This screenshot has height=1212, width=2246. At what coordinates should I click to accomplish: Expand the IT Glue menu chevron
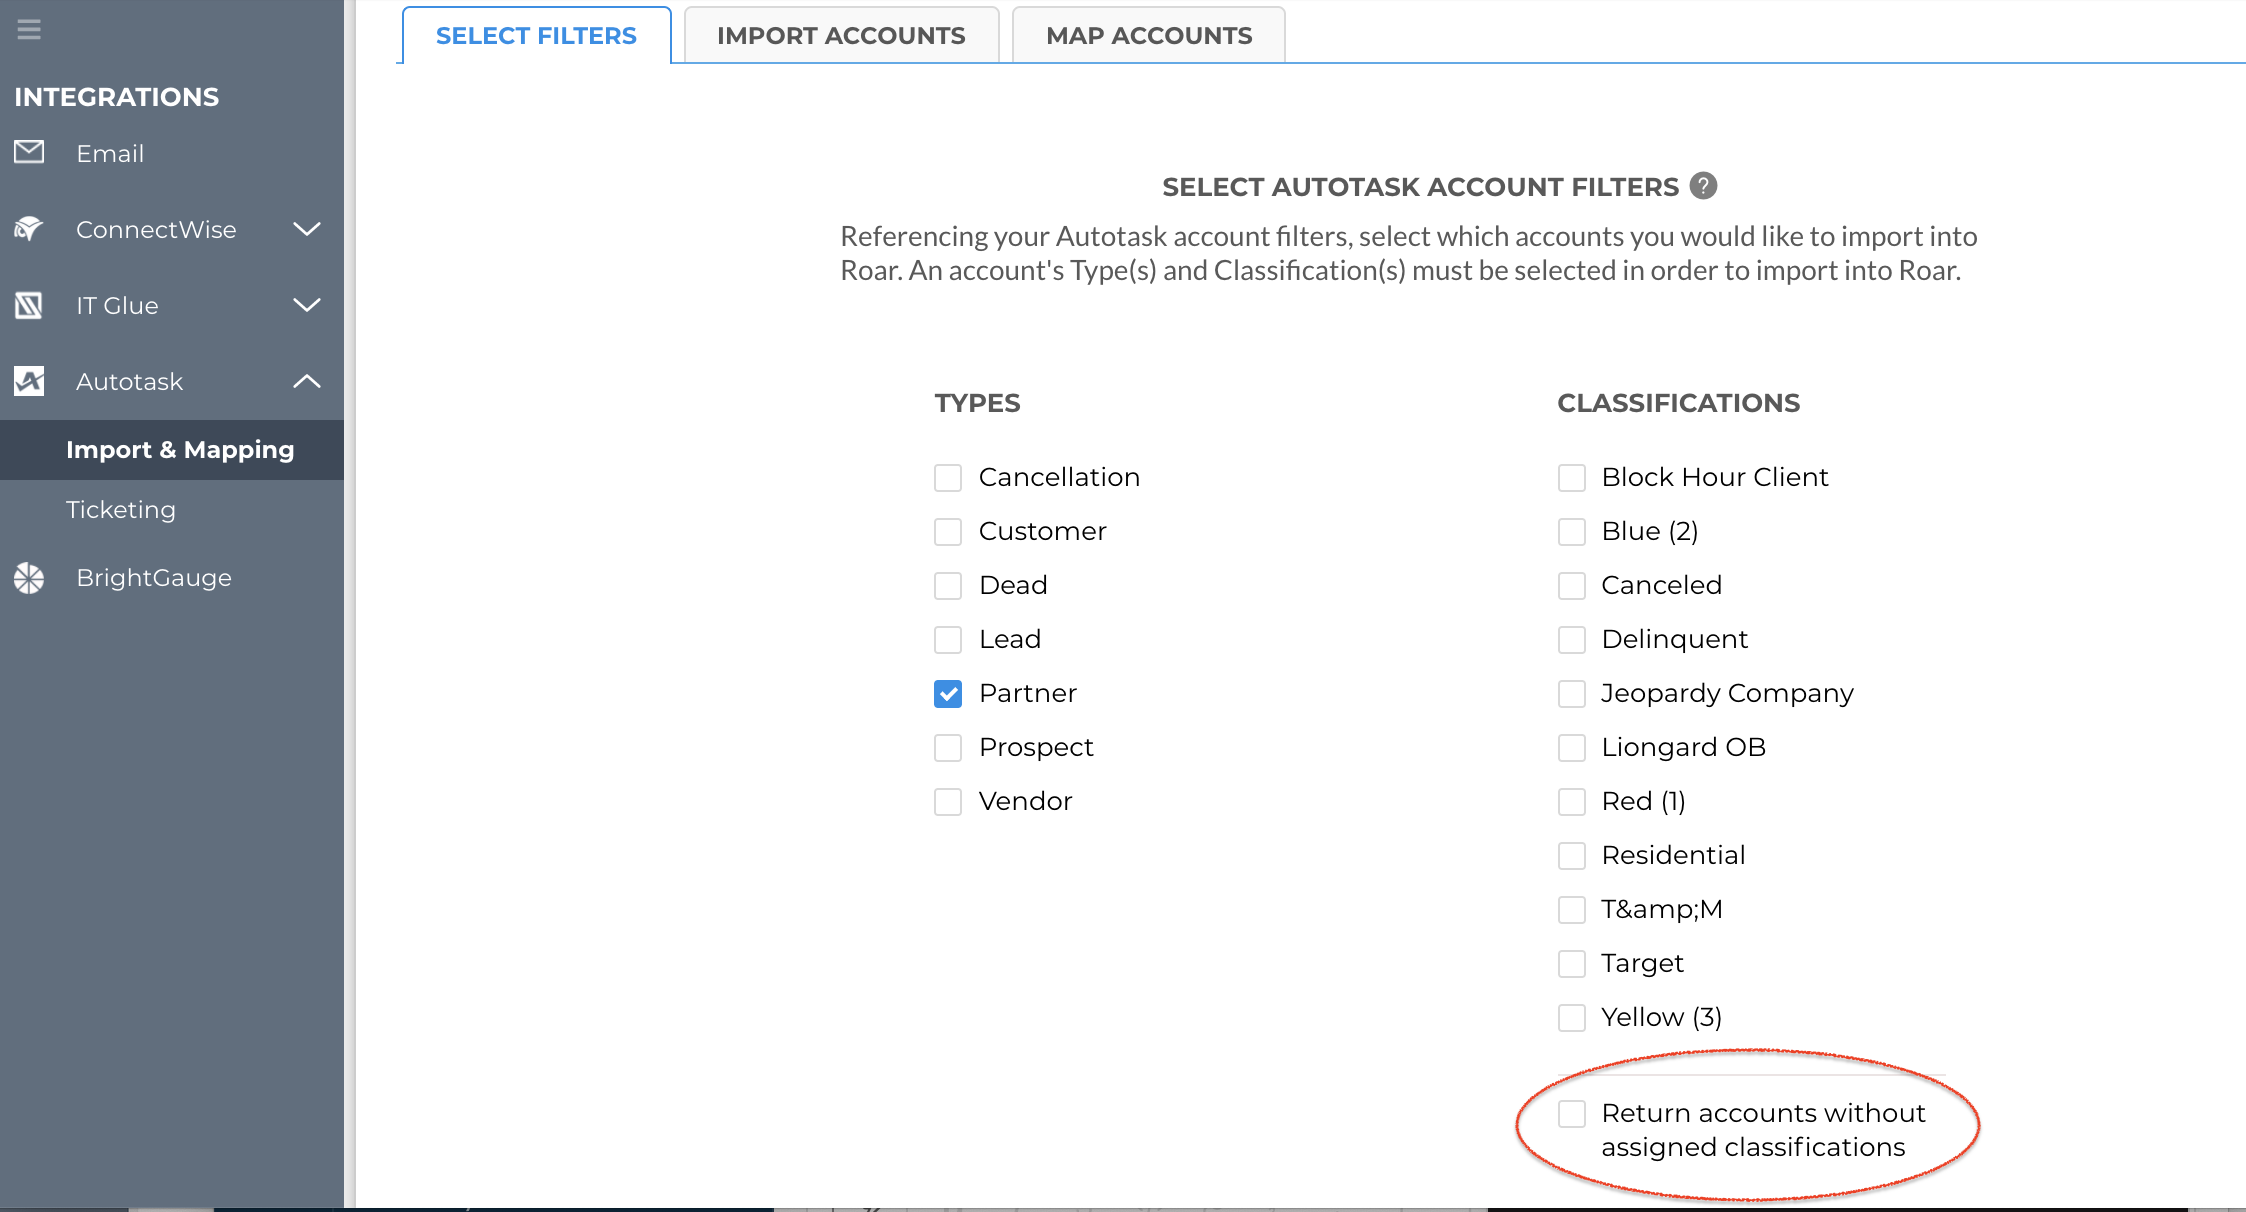[307, 305]
